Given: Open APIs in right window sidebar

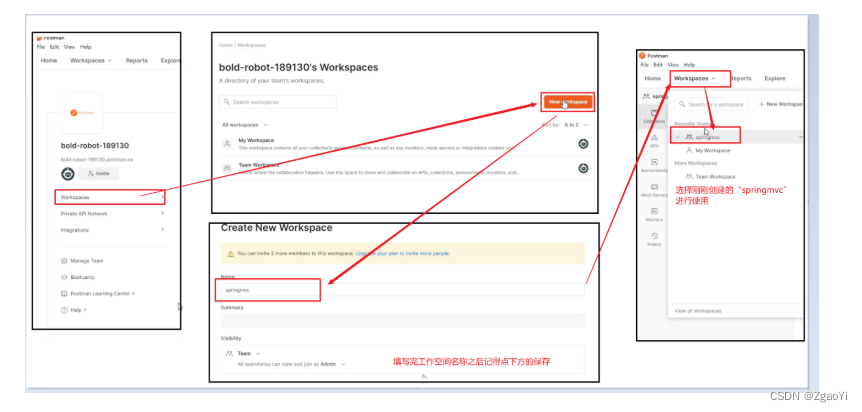Looking at the screenshot, I should pos(654,141).
